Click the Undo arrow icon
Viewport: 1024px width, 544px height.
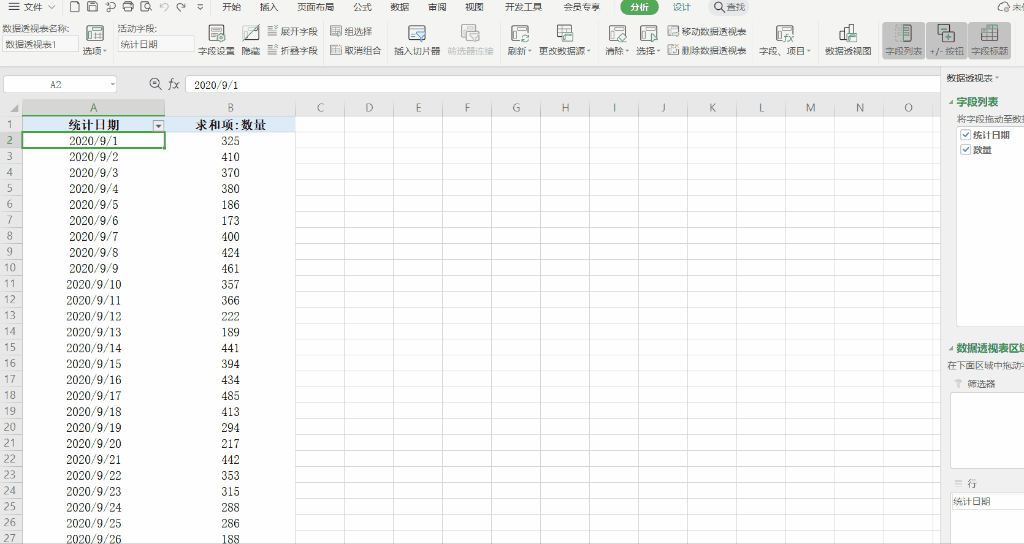click(x=164, y=7)
